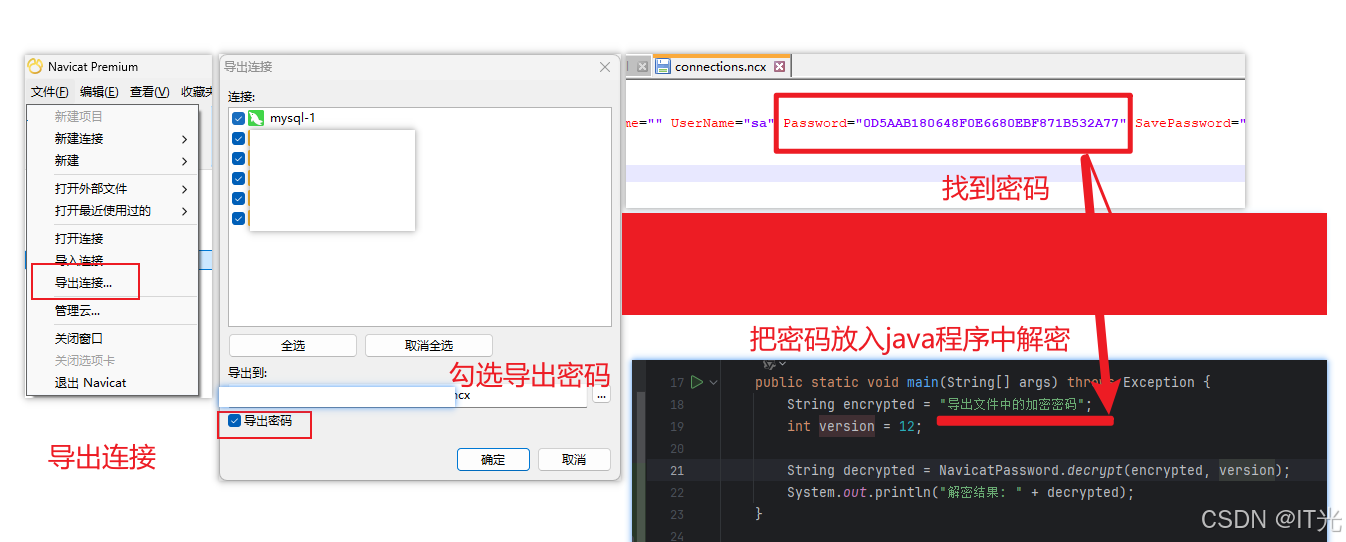Confirm export with the 确定 button
1346x542 pixels.
tap(493, 460)
